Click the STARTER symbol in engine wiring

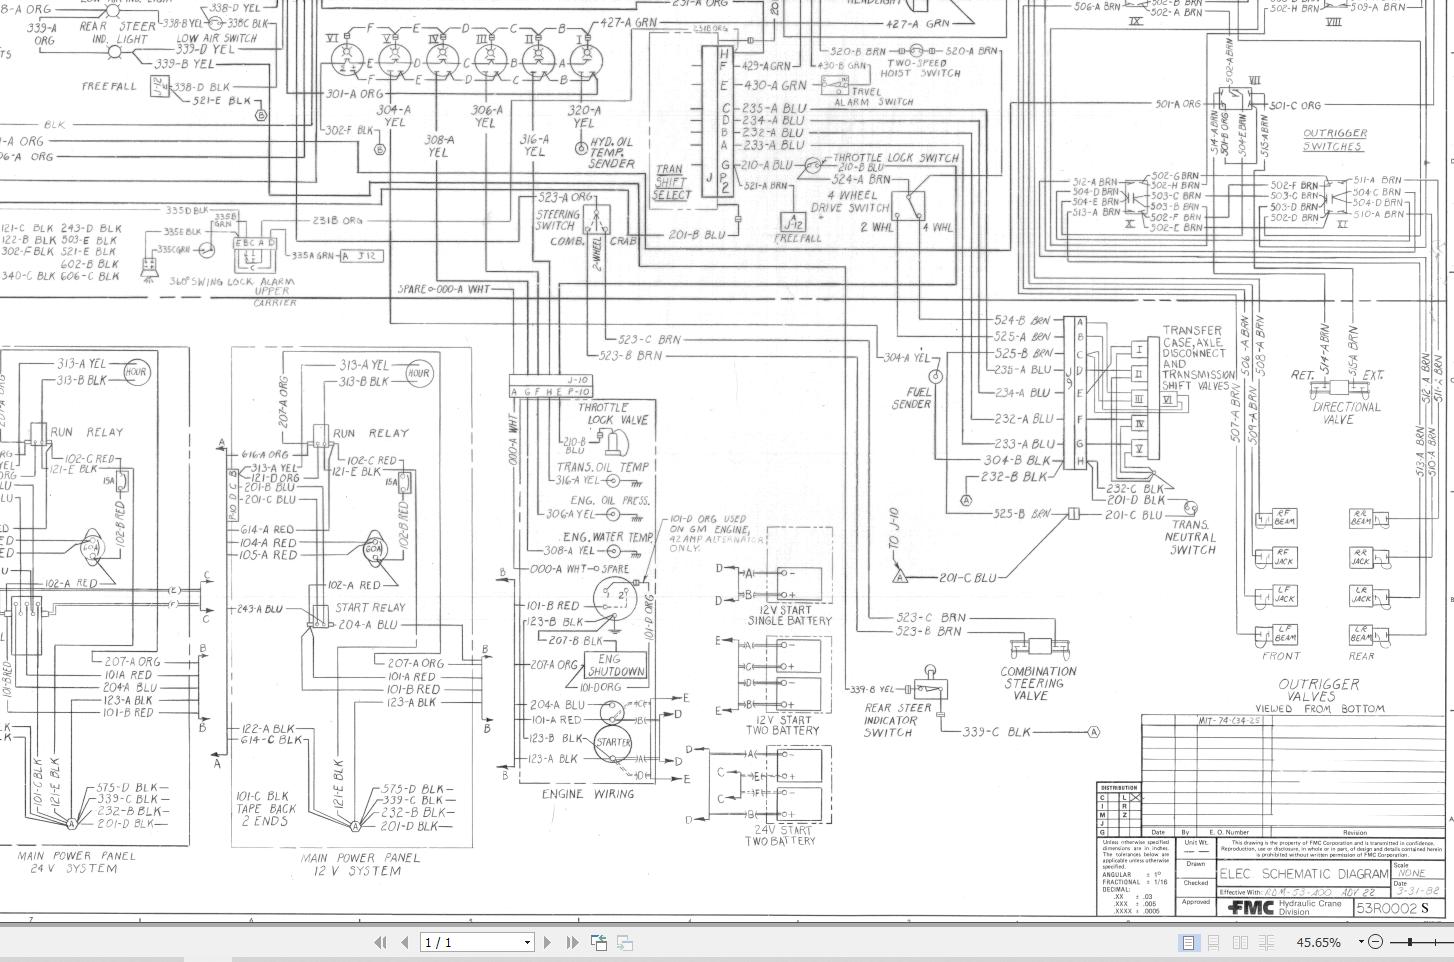(x=612, y=743)
